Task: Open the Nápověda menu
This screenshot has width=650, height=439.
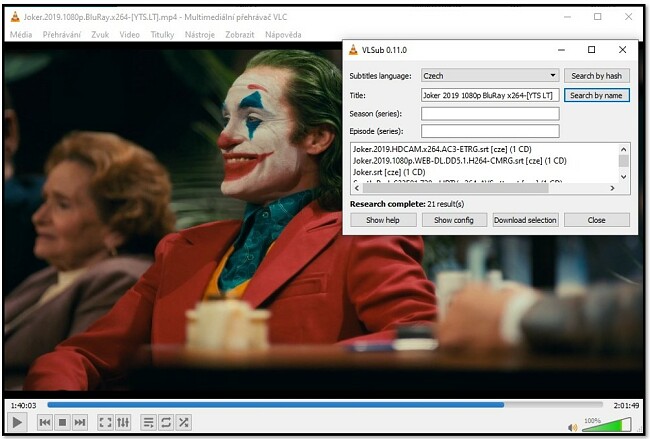Action: click(x=283, y=35)
